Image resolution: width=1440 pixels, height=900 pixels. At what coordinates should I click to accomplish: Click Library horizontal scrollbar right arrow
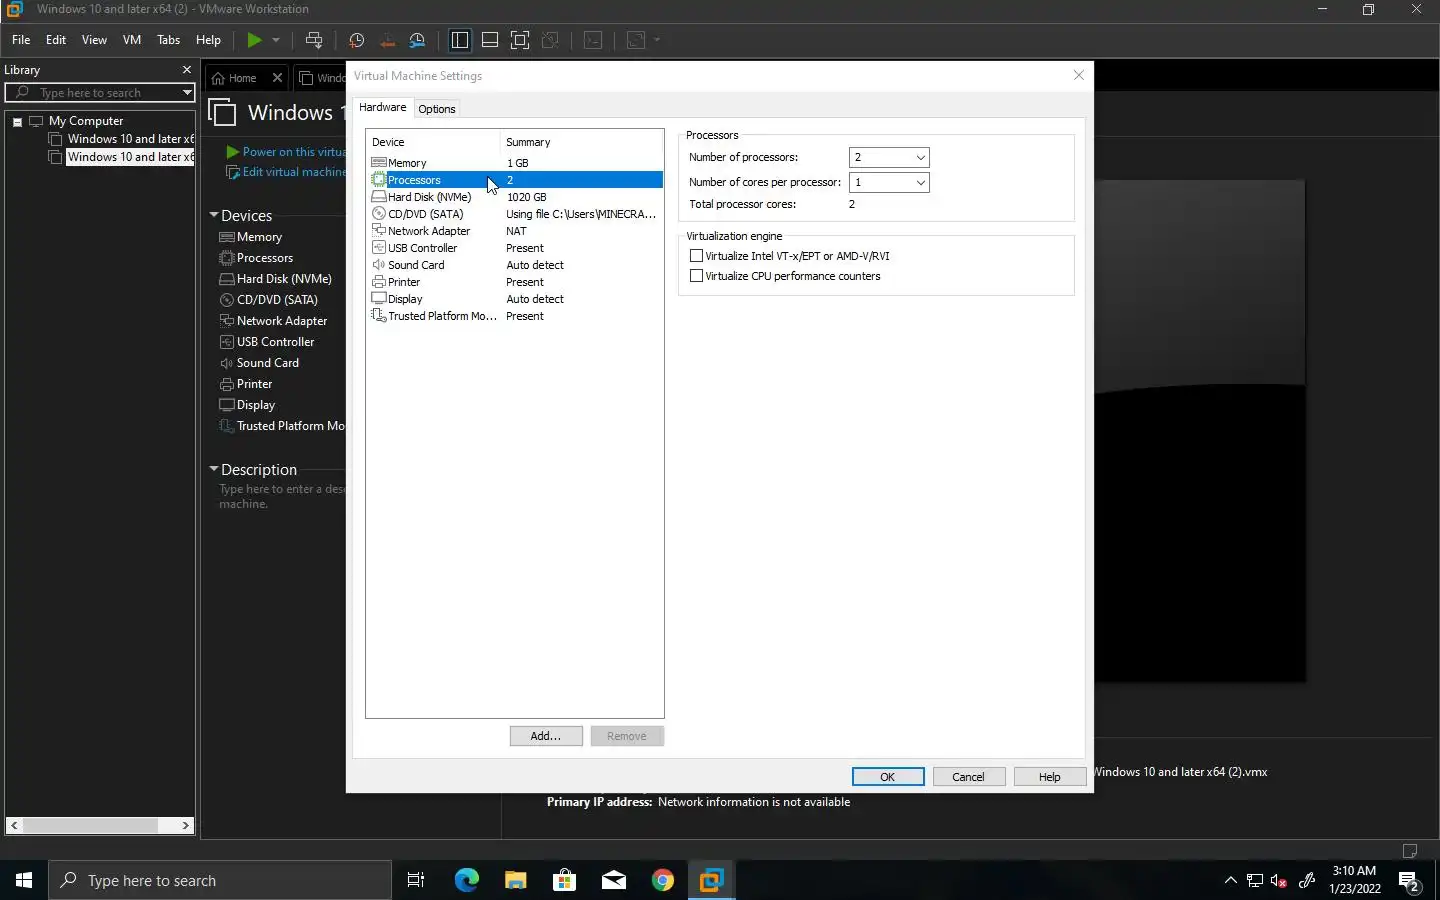[x=185, y=825]
